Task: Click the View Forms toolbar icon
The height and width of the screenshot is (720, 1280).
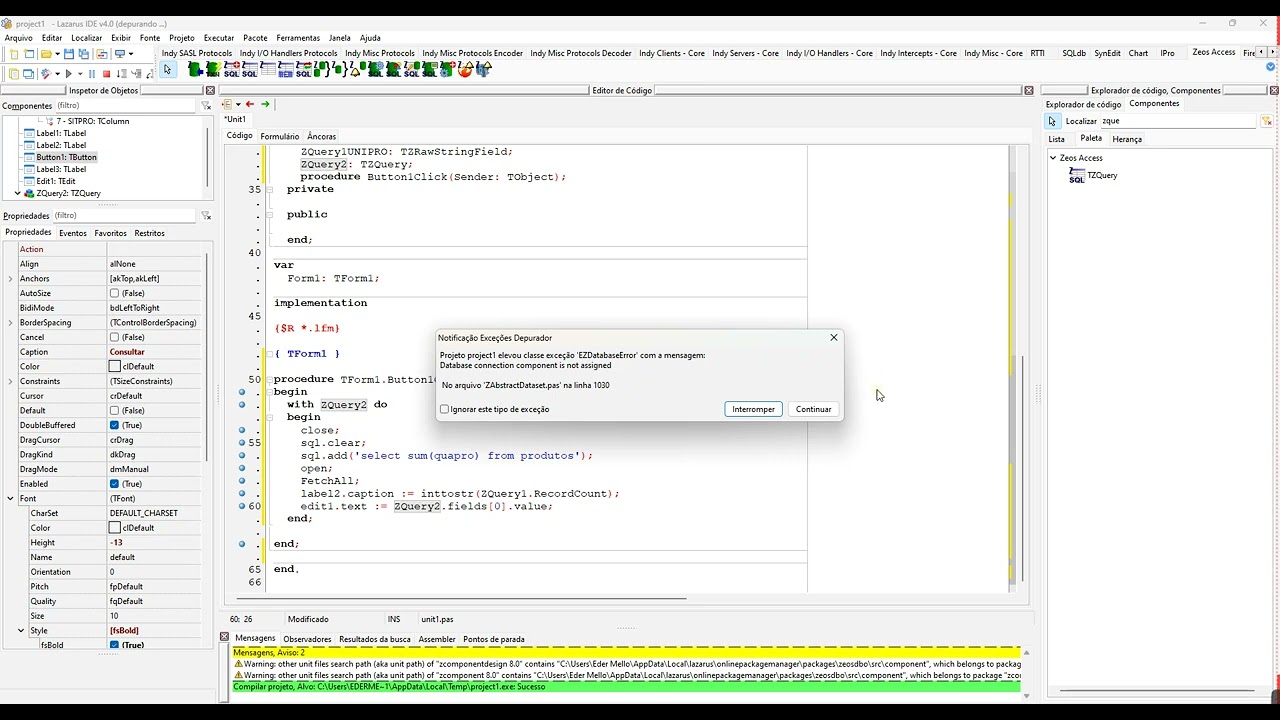Action: point(28,73)
